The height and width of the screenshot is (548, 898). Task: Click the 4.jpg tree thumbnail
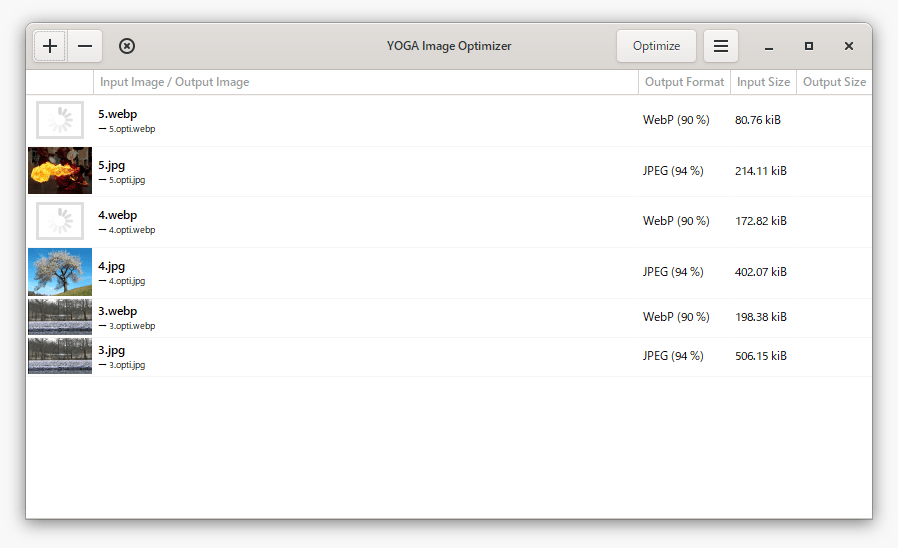coord(60,272)
